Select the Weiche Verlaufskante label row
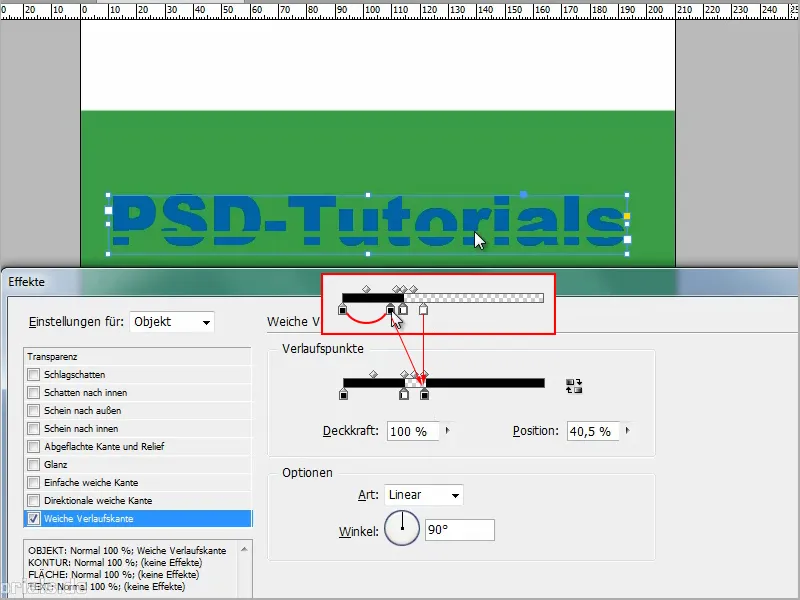This screenshot has height=600, width=800. pos(89,518)
